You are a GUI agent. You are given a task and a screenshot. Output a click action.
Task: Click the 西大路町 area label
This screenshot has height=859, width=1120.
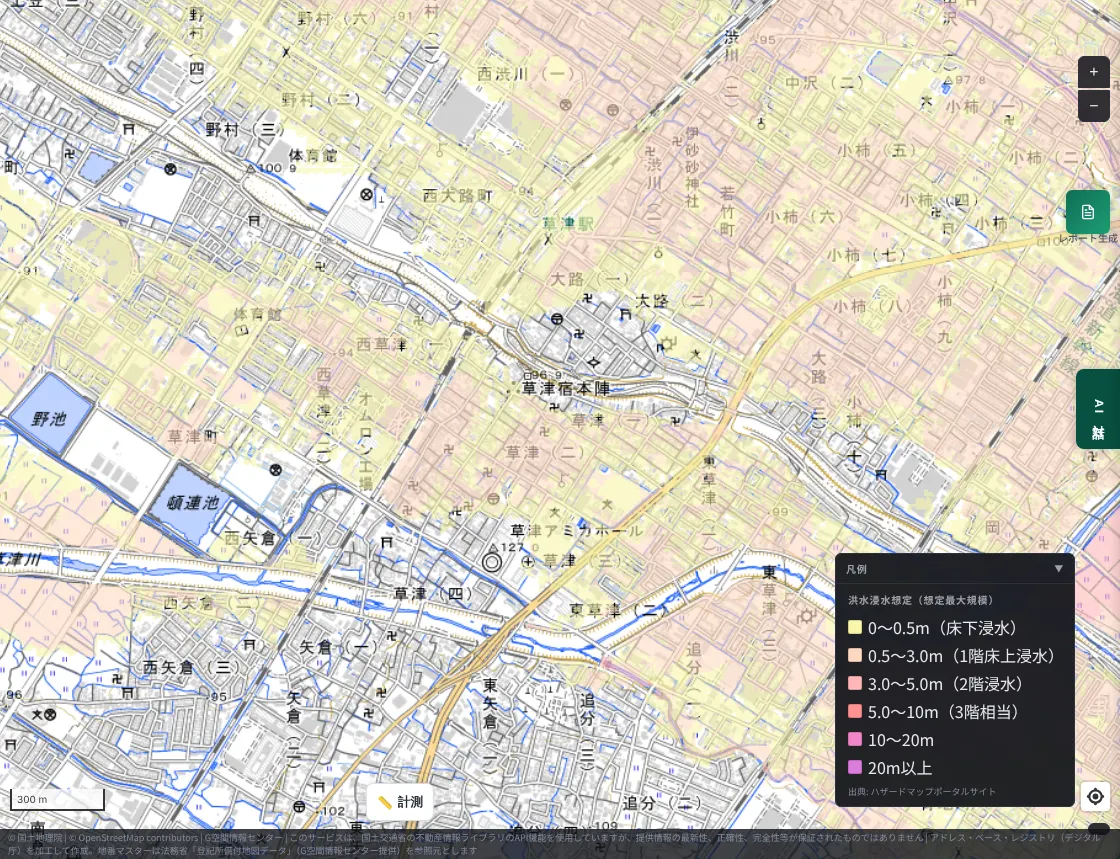pyautogui.click(x=458, y=195)
